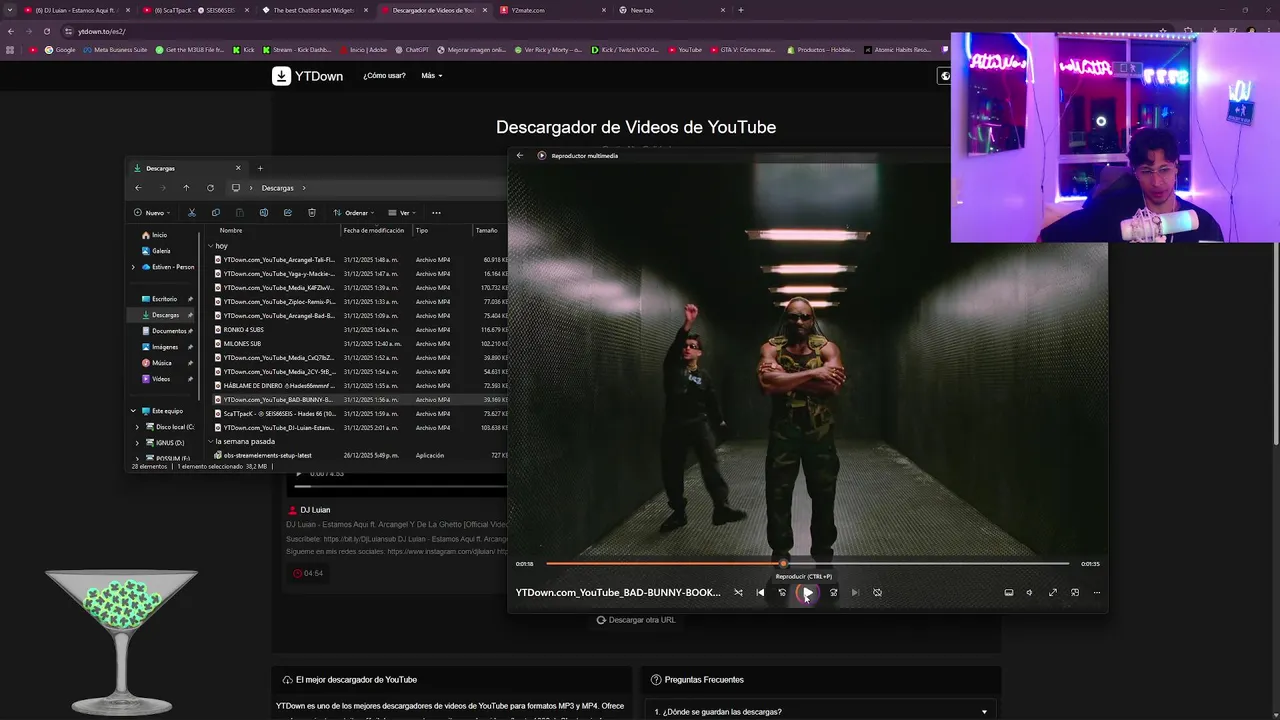Select Galería in the Explorer sidebar
Screen dimensions: 1280x720
156,251
